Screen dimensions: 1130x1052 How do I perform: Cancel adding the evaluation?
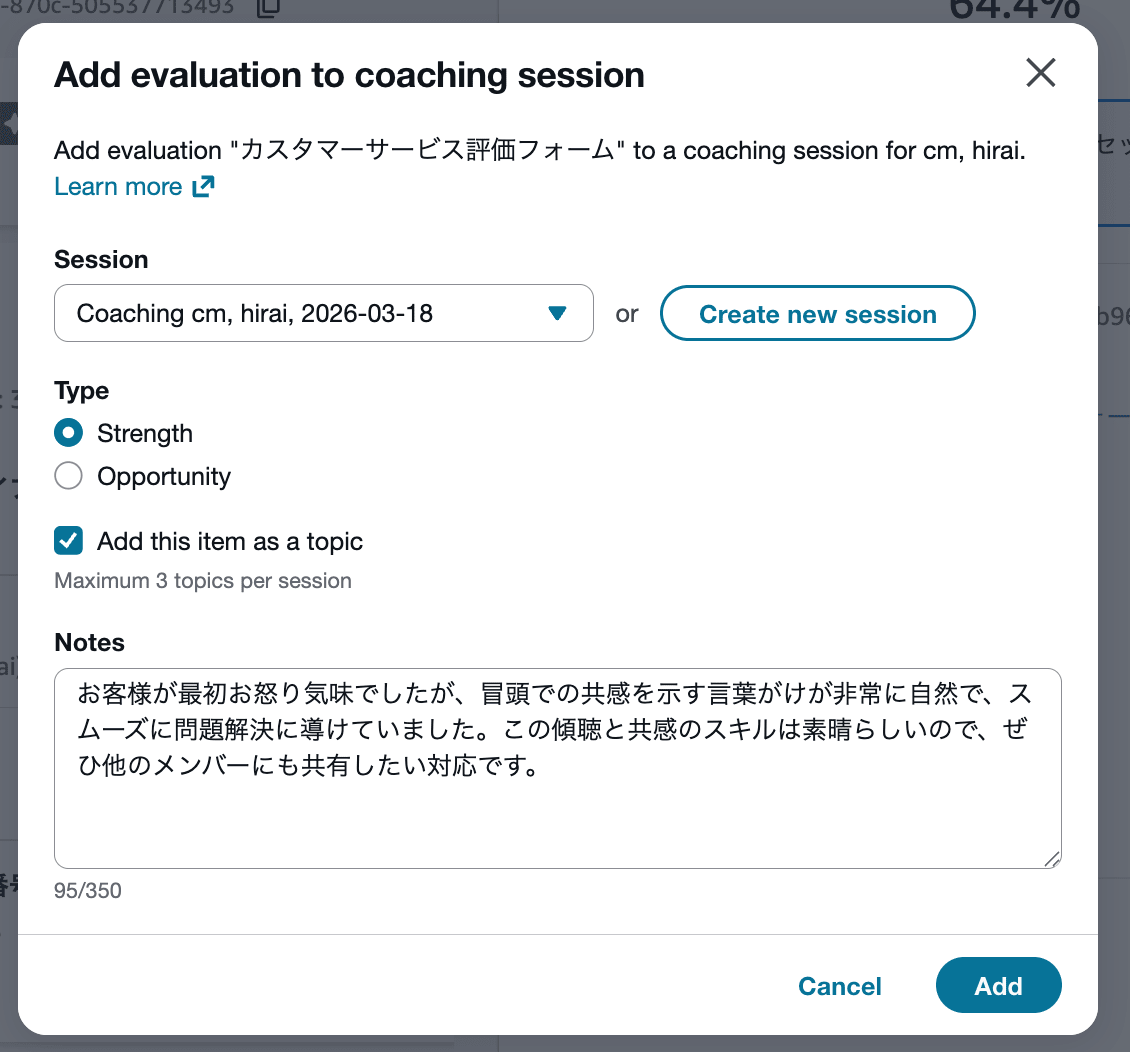coord(839,986)
